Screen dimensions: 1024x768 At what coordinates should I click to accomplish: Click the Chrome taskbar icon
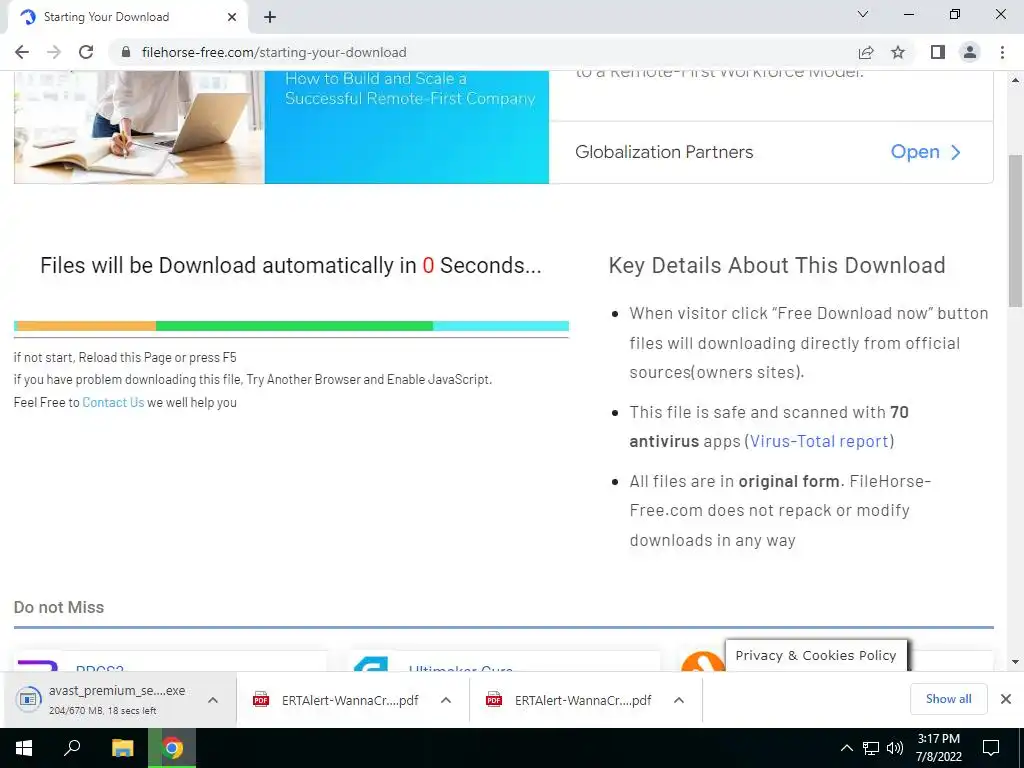(172, 748)
